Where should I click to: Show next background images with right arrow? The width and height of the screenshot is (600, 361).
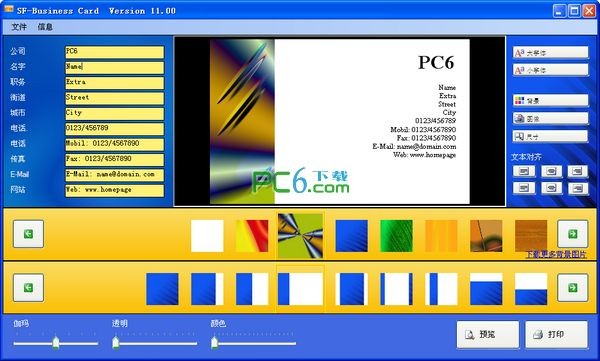tap(572, 234)
